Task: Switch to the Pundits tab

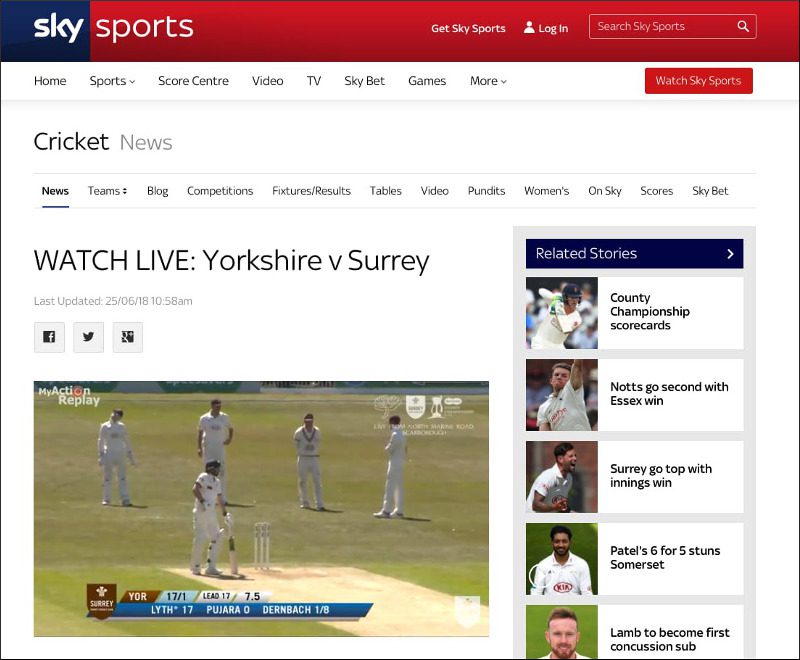Action: pyautogui.click(x=486, y=191)
